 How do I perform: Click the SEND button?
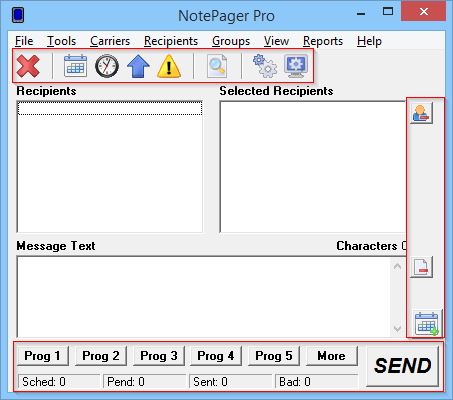coord(402,366)
